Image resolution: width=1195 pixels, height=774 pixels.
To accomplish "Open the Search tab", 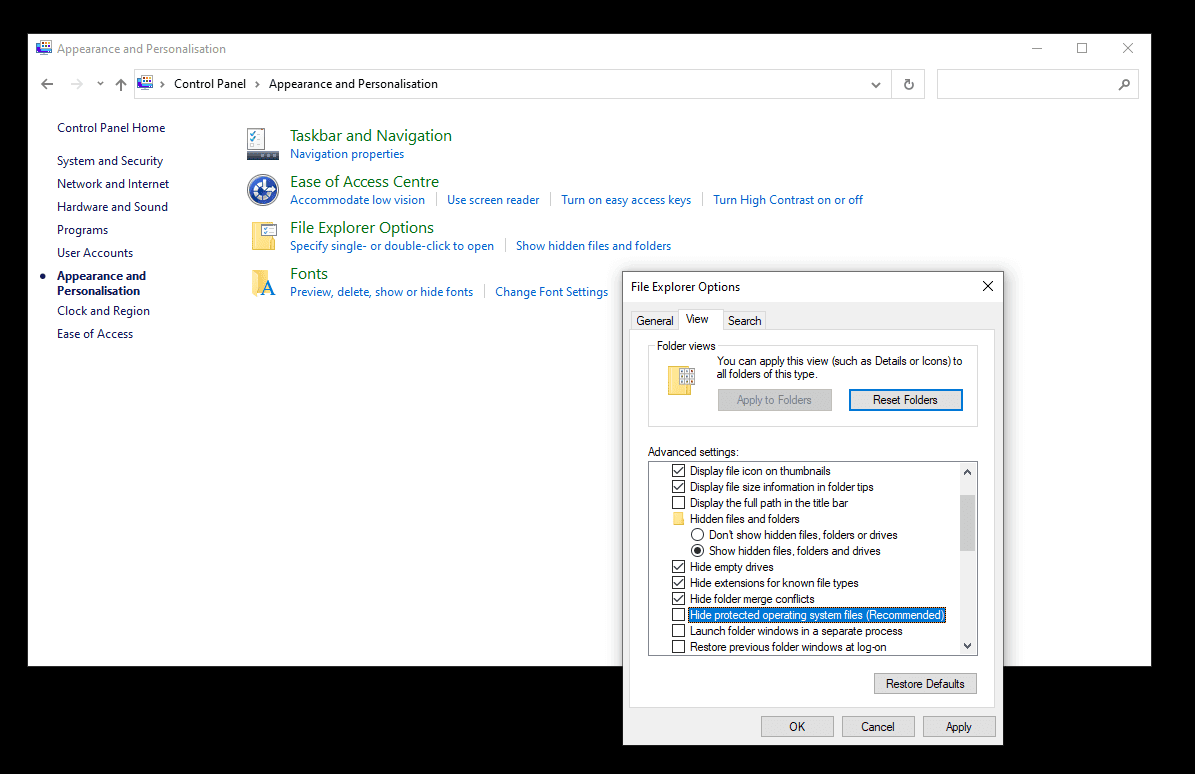I will [744, 320].
